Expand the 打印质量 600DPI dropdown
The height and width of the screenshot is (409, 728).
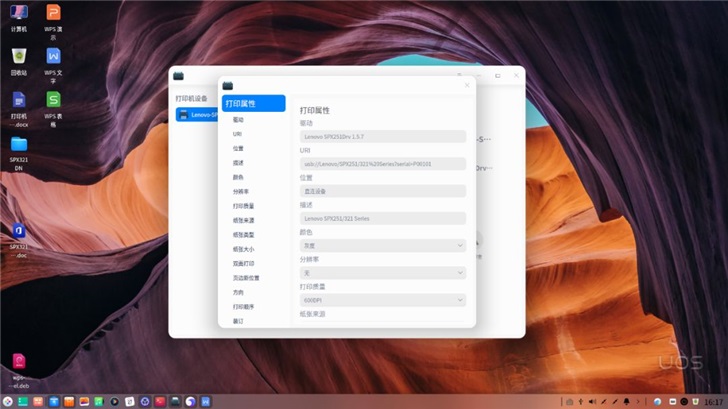382,299
